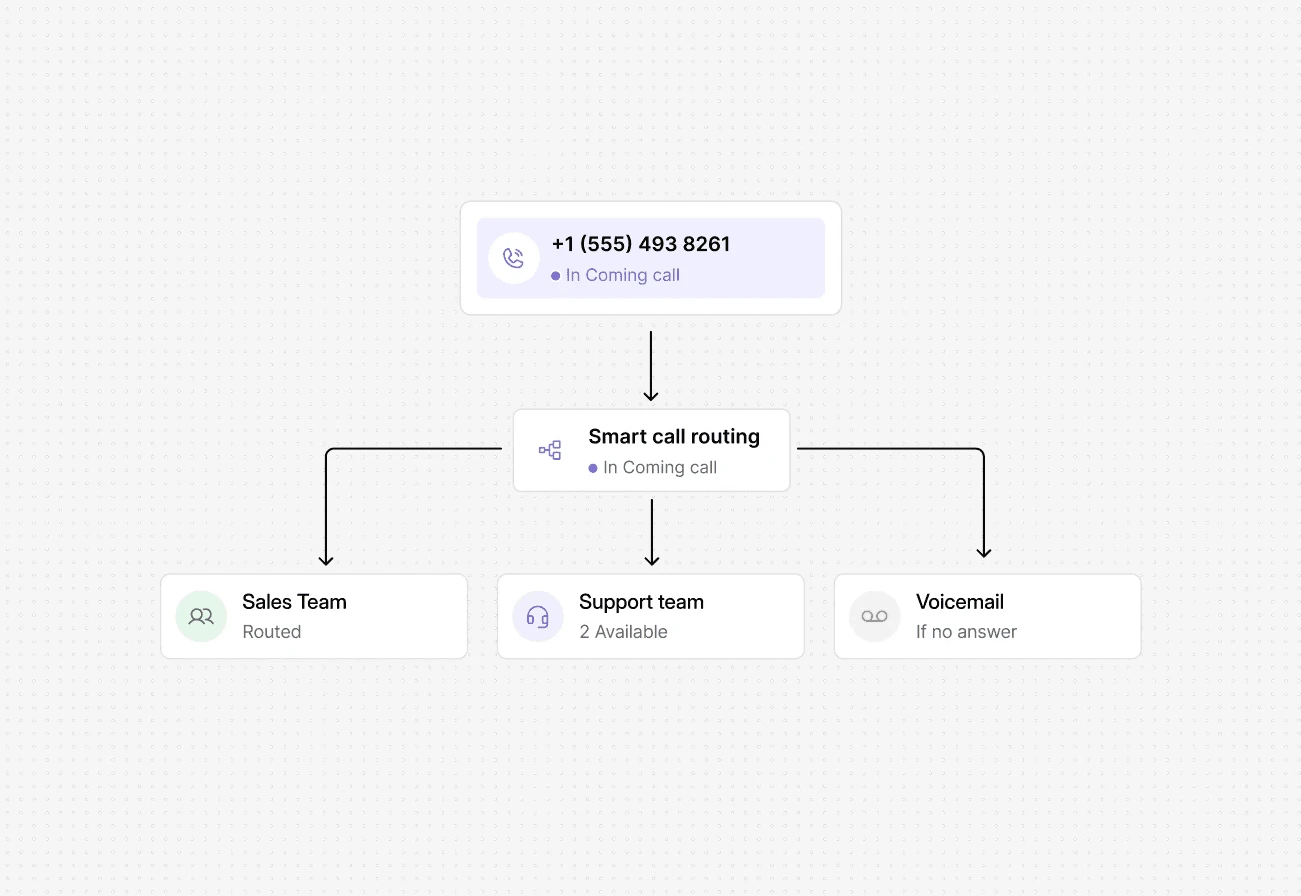Click the Sales Team people icon

[201, 616]
